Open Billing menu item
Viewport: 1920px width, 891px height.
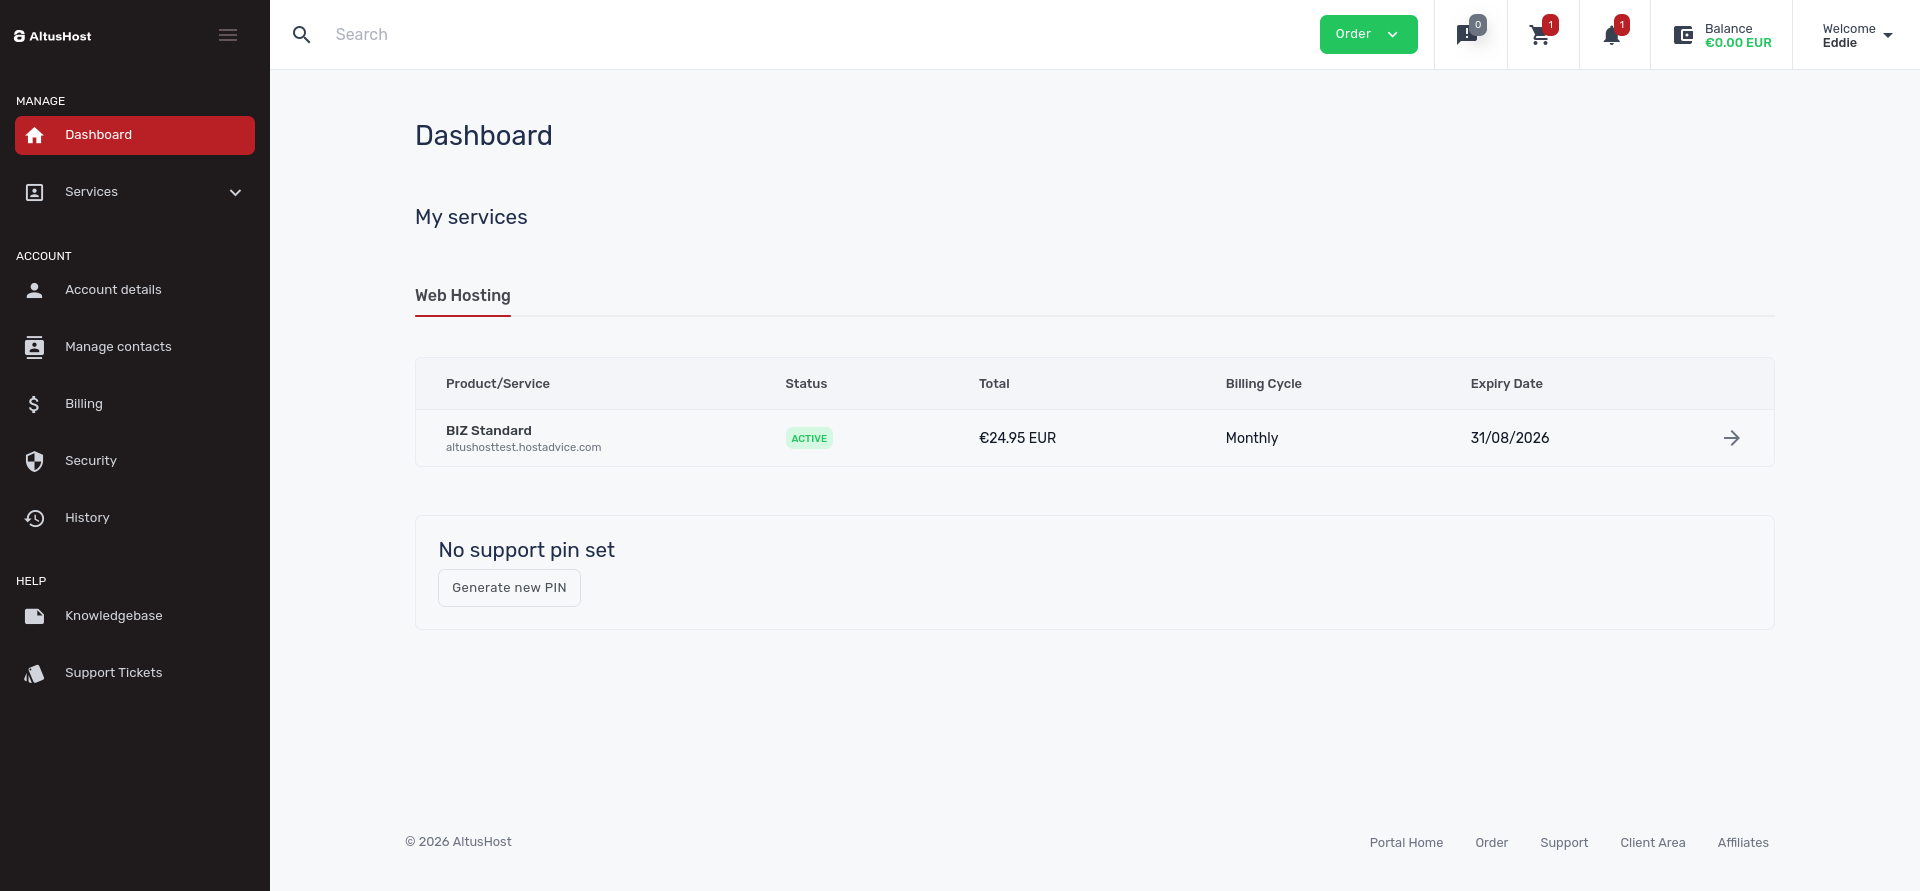click(x=135, y=404)
